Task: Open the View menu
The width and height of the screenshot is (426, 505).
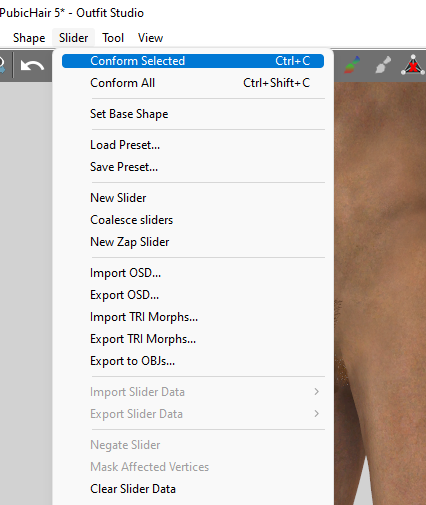Action: 151,38
